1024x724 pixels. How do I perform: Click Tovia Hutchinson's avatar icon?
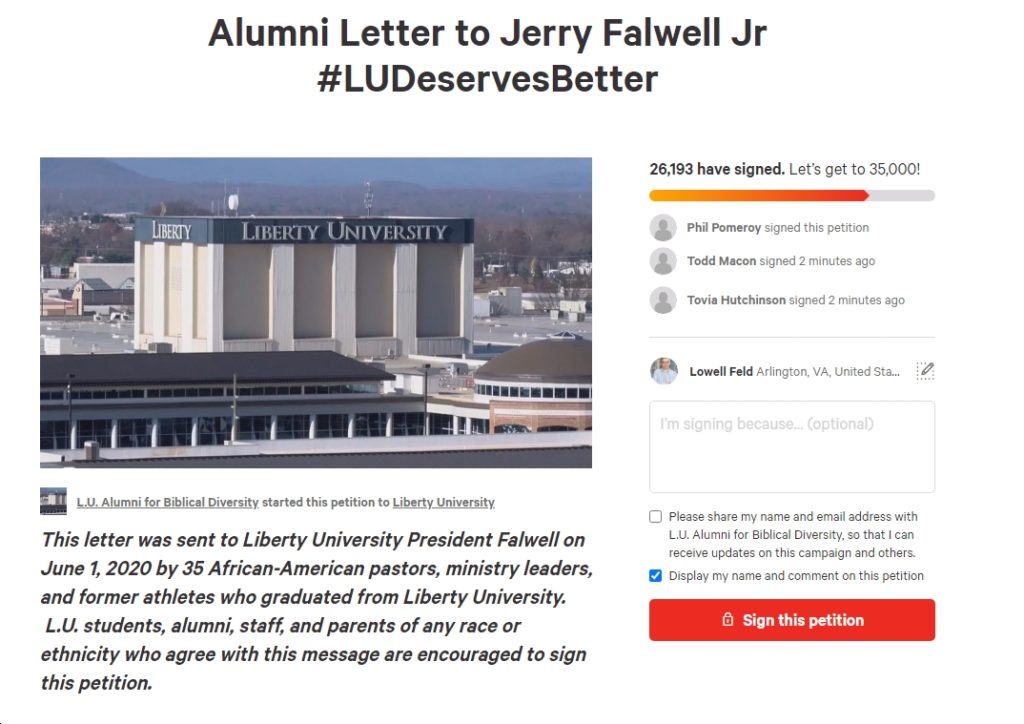coord(663,300)
